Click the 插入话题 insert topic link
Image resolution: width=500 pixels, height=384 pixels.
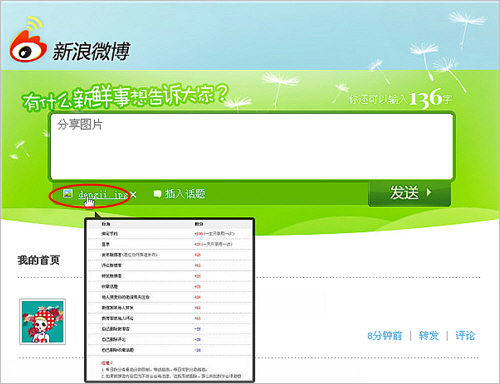point(185,194)
